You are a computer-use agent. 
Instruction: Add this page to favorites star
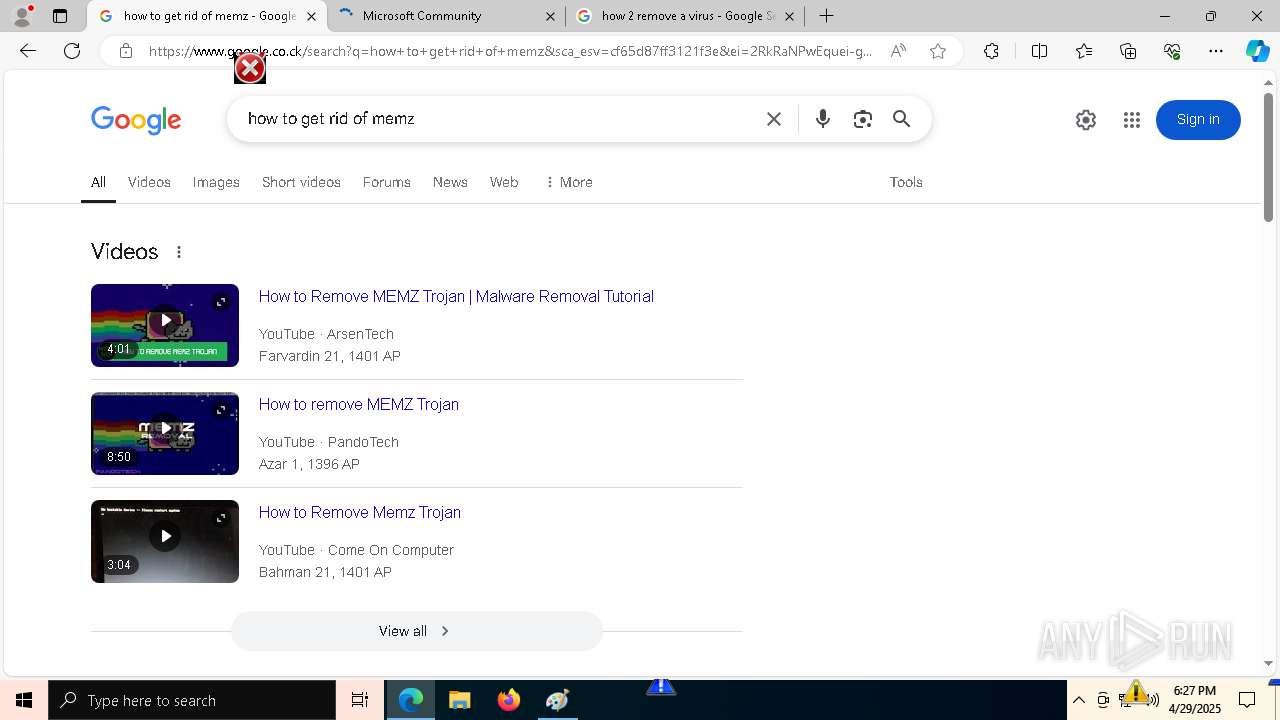point(938,51)
